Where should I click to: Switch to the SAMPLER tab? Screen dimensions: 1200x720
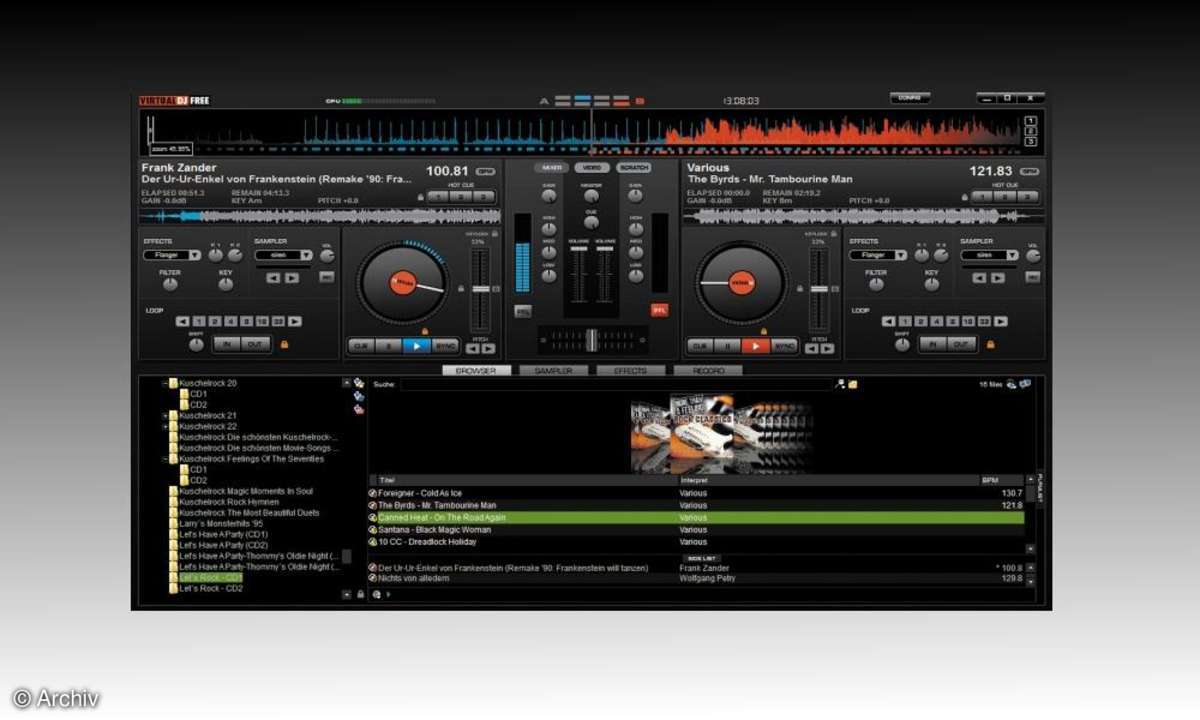pos(553,370)
